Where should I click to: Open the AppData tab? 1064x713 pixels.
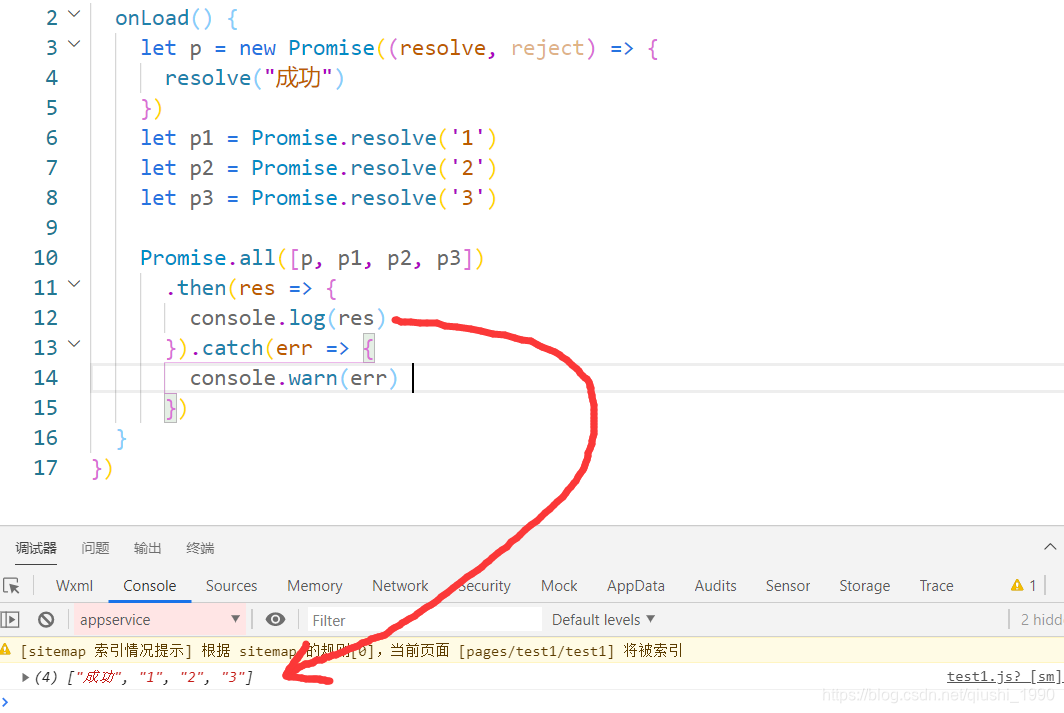pos(635,585)
